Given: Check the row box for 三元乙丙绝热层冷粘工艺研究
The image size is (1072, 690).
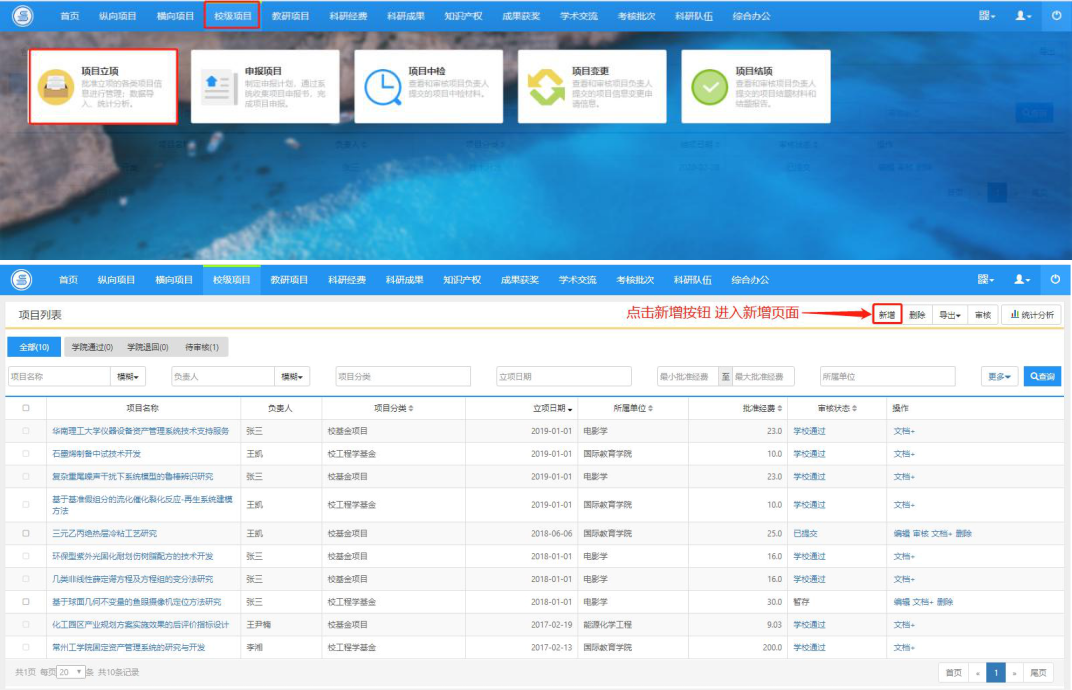Looking at the screenshot, I should click(26, 533).
